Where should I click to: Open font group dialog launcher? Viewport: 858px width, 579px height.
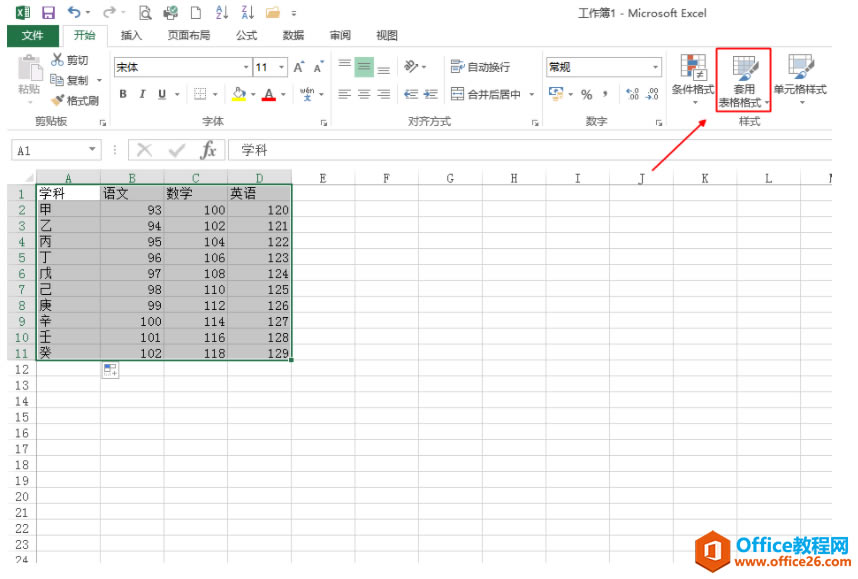point(324,123)
